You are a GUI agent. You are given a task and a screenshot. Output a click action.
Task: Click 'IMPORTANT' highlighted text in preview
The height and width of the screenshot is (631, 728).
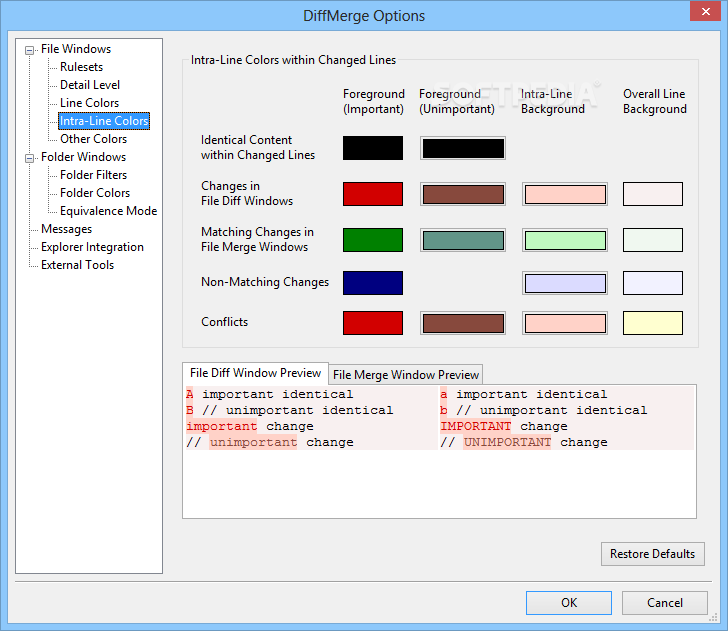tap(475, 426)
